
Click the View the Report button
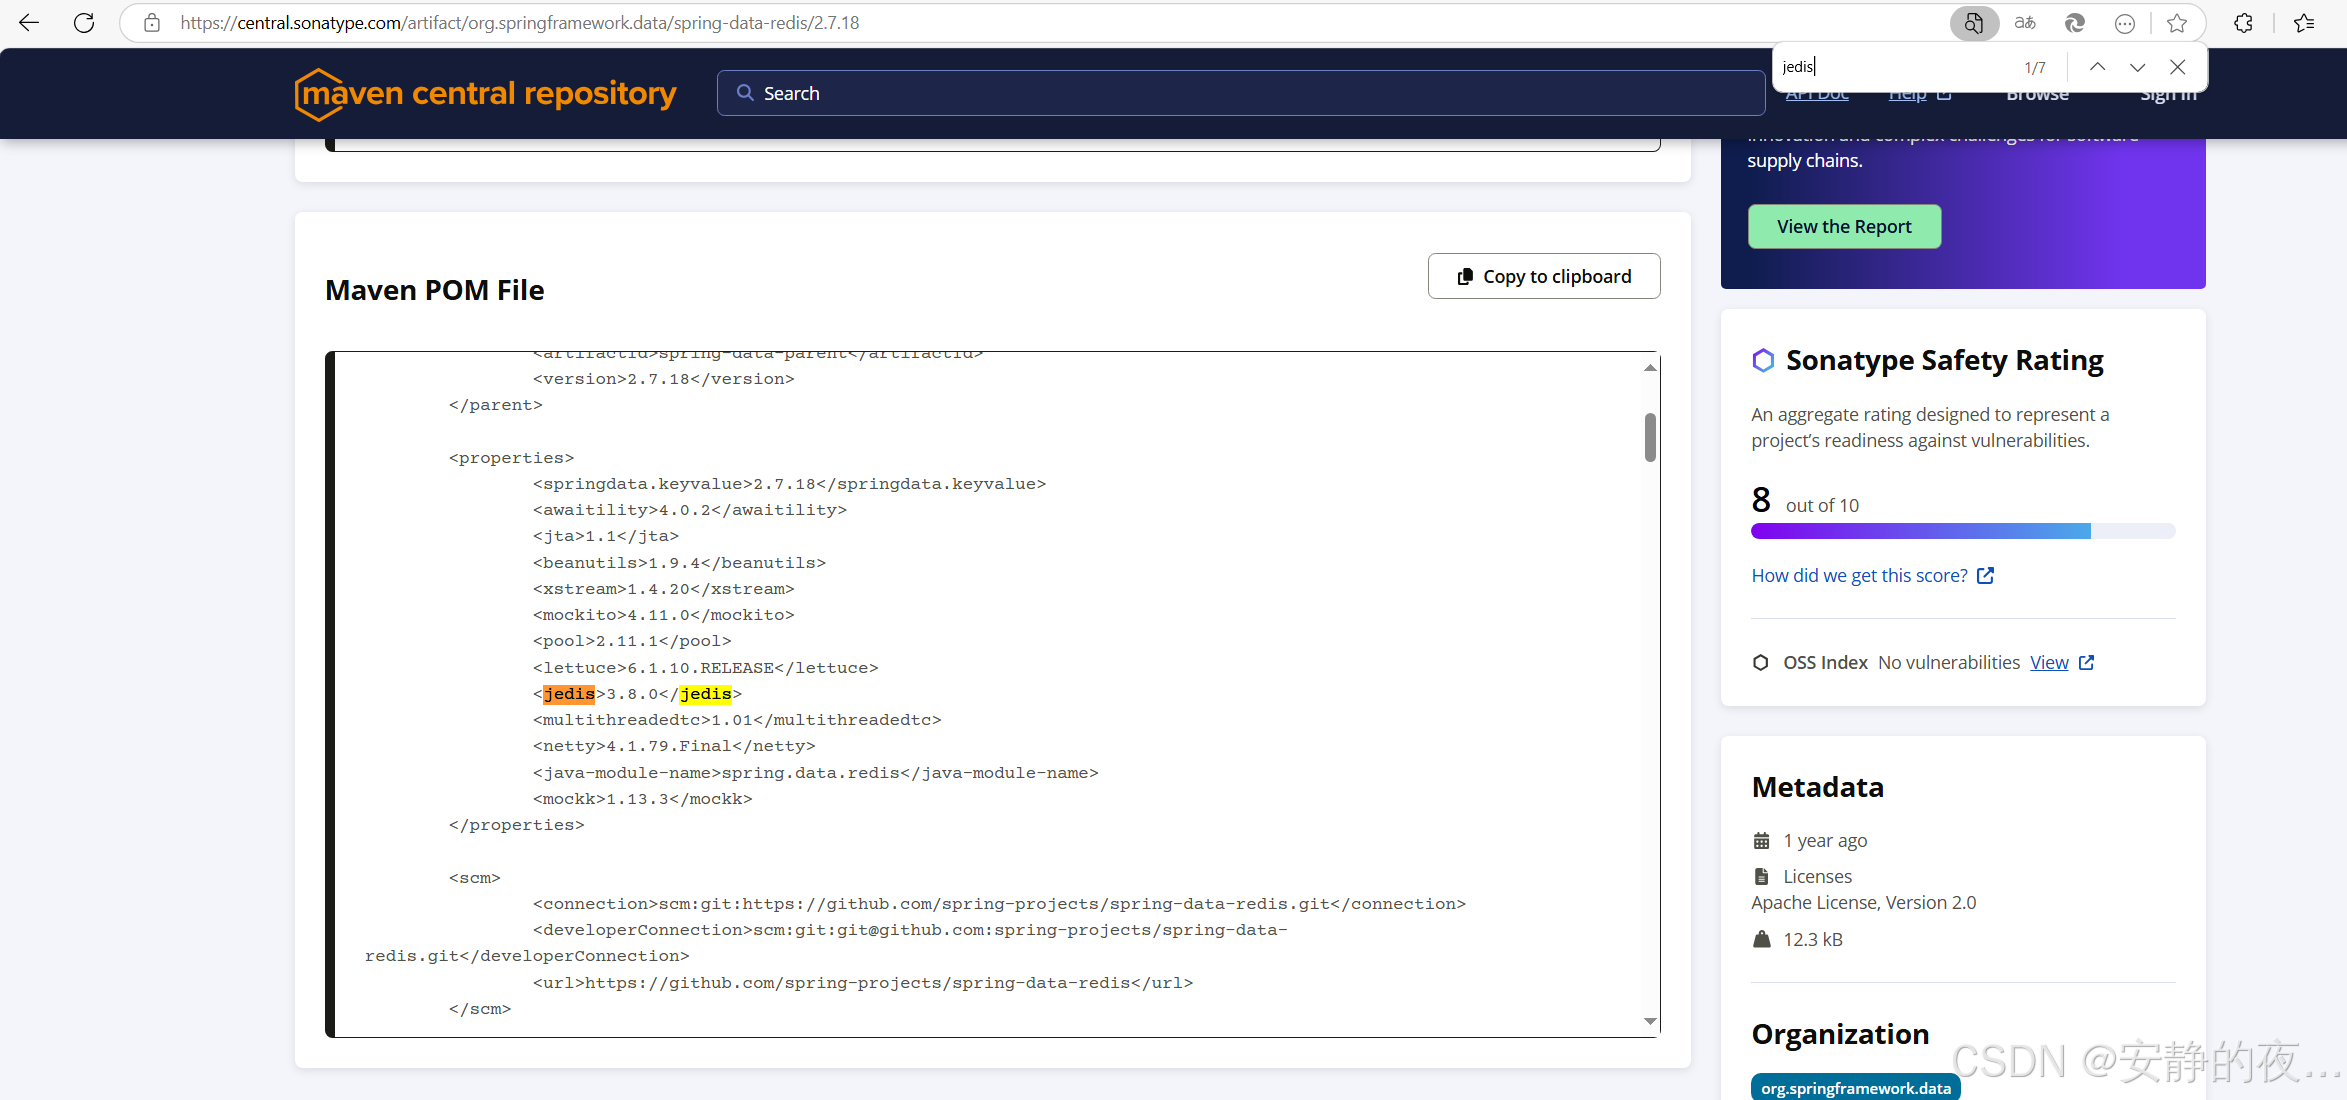(x=1844, y=226)
